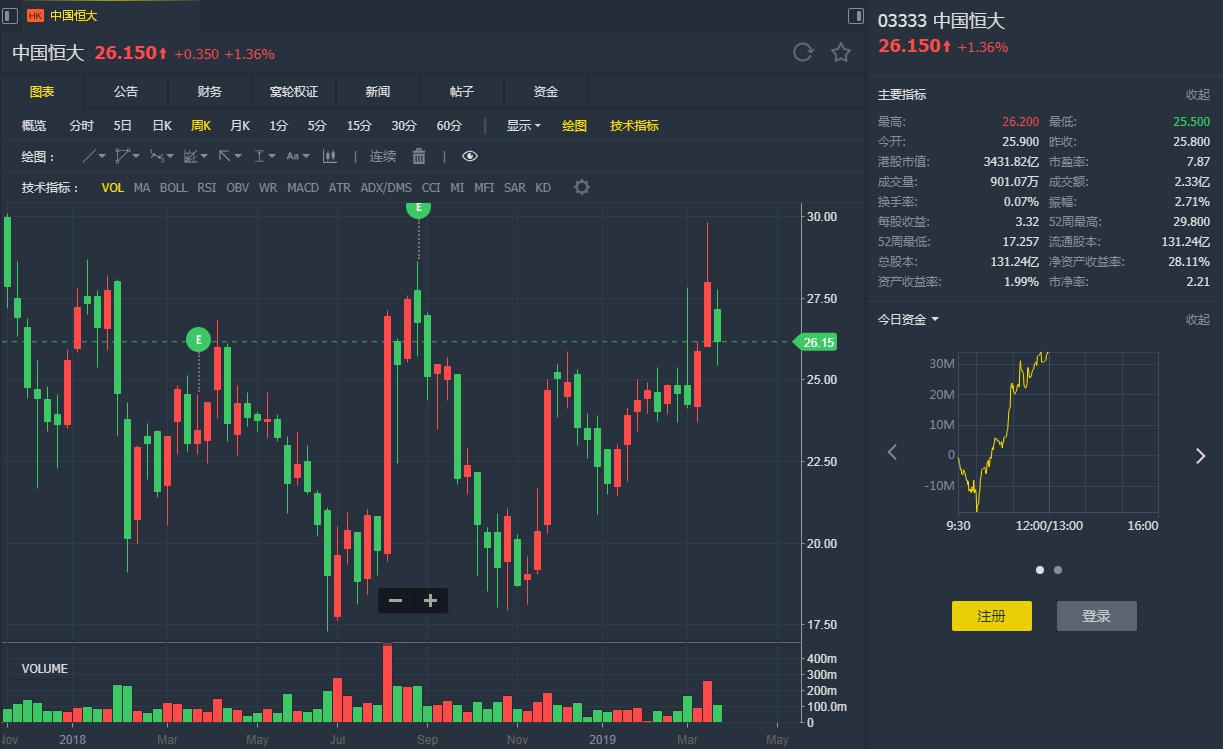Viewport: 1223px width, 749px height.
Task: Click the E event marker near September
Action: pyautogui.click(x=418, y=207)
